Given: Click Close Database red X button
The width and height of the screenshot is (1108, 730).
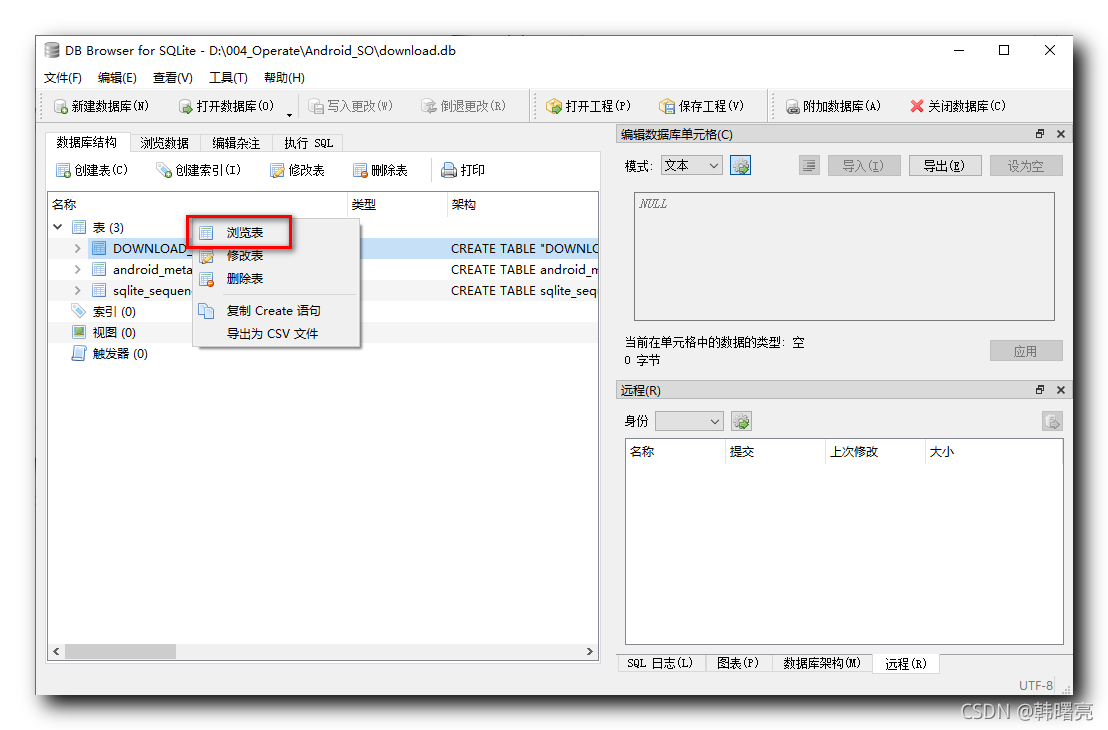Looking at the screenshot, I should tap(957, 106).
